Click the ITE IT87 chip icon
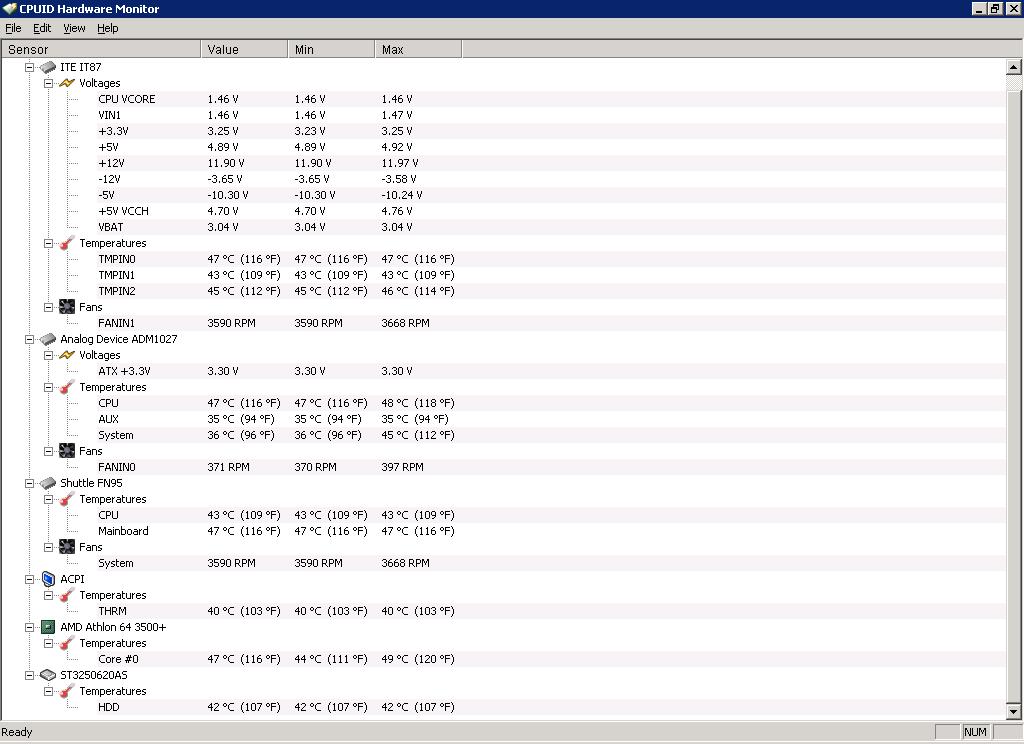This screenshot has height=744, width=1024. coord(48,67)
